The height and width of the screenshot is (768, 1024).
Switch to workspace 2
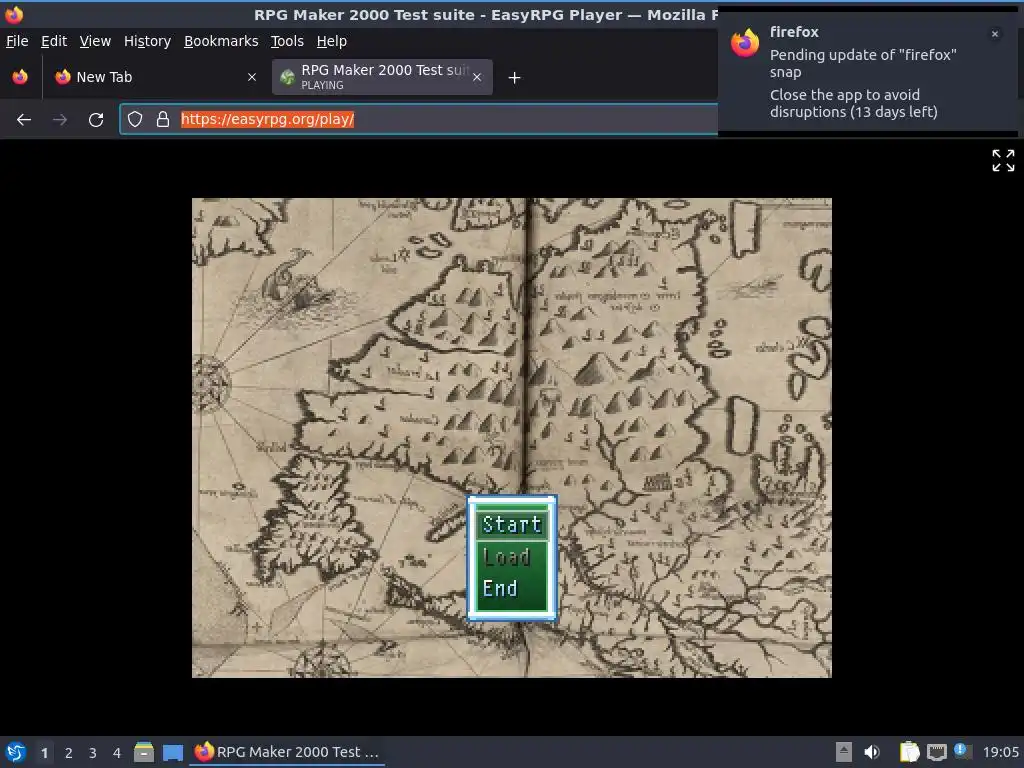pos(69,753)
